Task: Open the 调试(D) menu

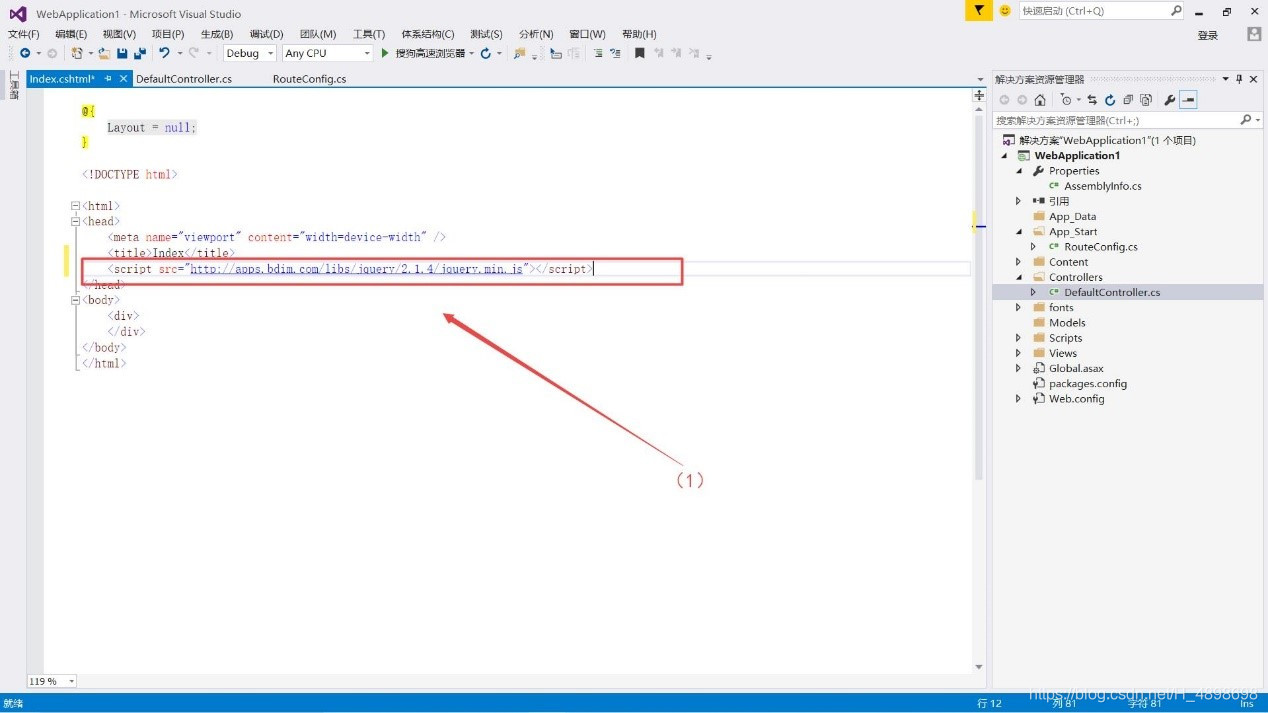Action: coord(266,34)
